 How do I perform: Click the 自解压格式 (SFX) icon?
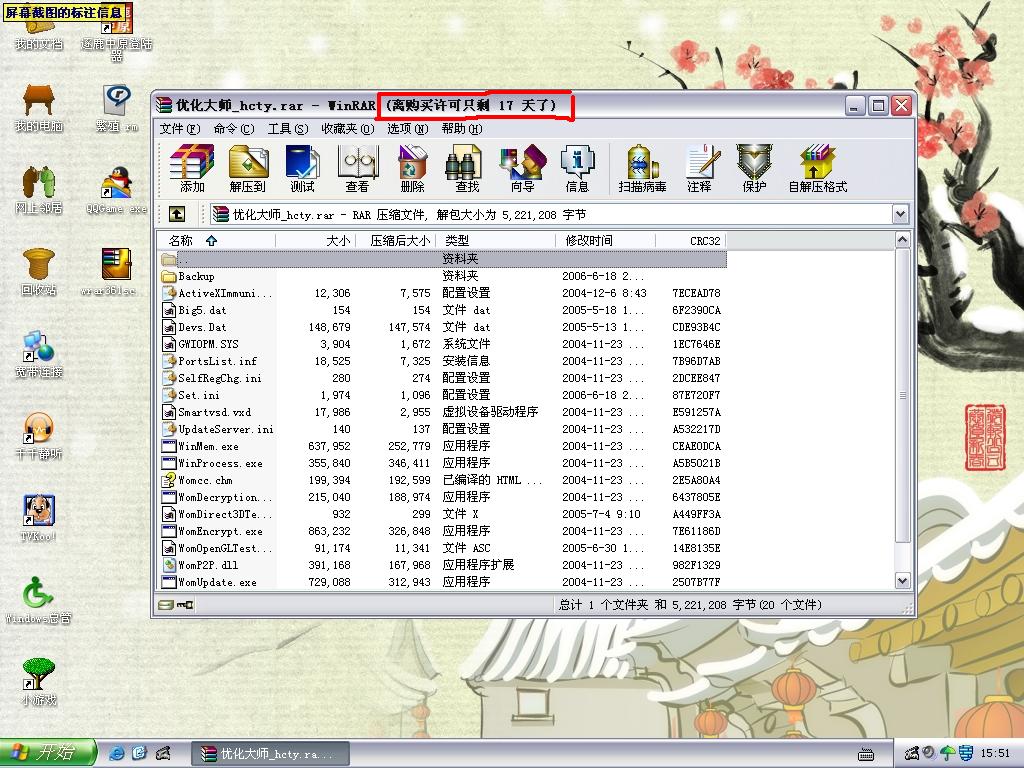(817, 168)
